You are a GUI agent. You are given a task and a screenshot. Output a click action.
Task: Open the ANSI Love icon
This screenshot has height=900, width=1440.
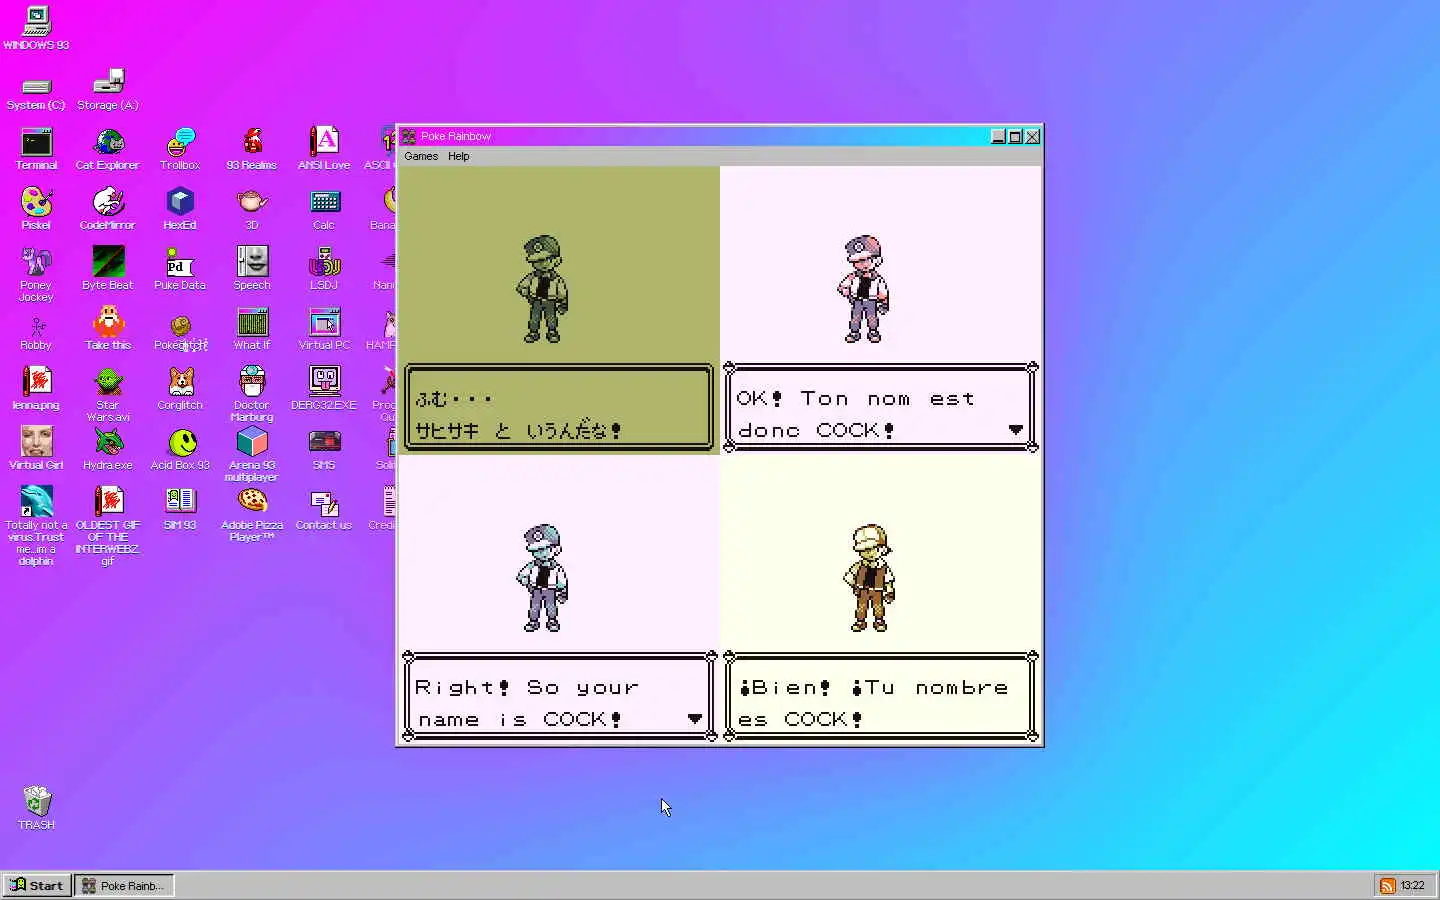[x=324, y=149]
